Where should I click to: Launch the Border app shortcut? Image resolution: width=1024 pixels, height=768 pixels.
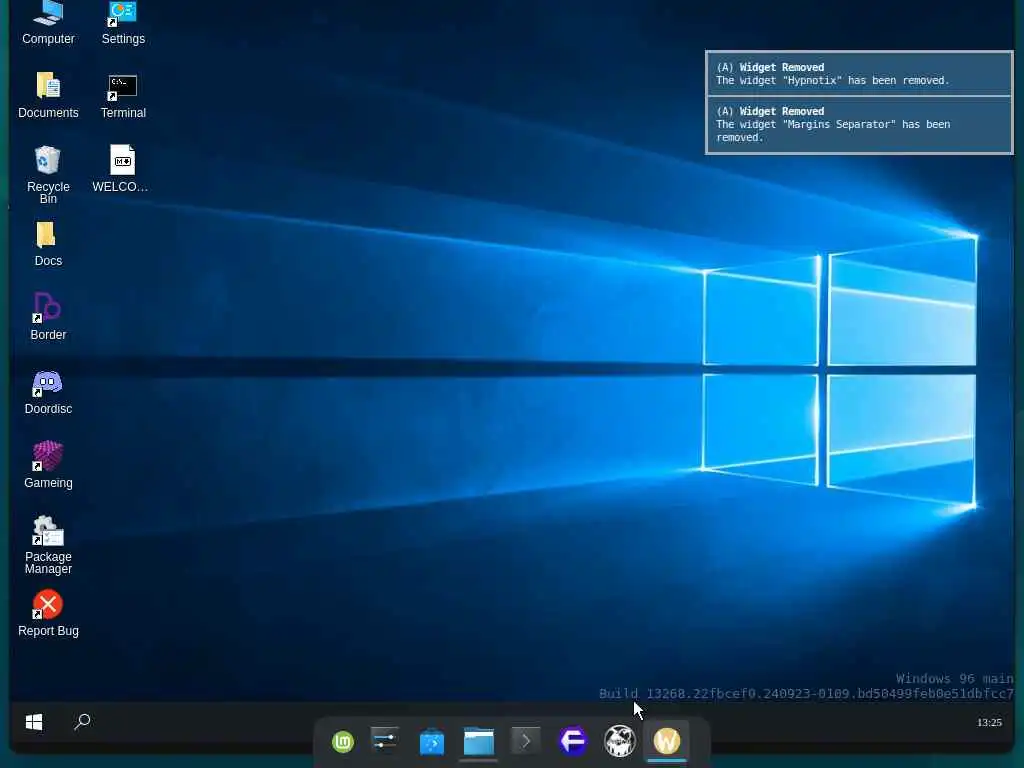click(48, 317)
